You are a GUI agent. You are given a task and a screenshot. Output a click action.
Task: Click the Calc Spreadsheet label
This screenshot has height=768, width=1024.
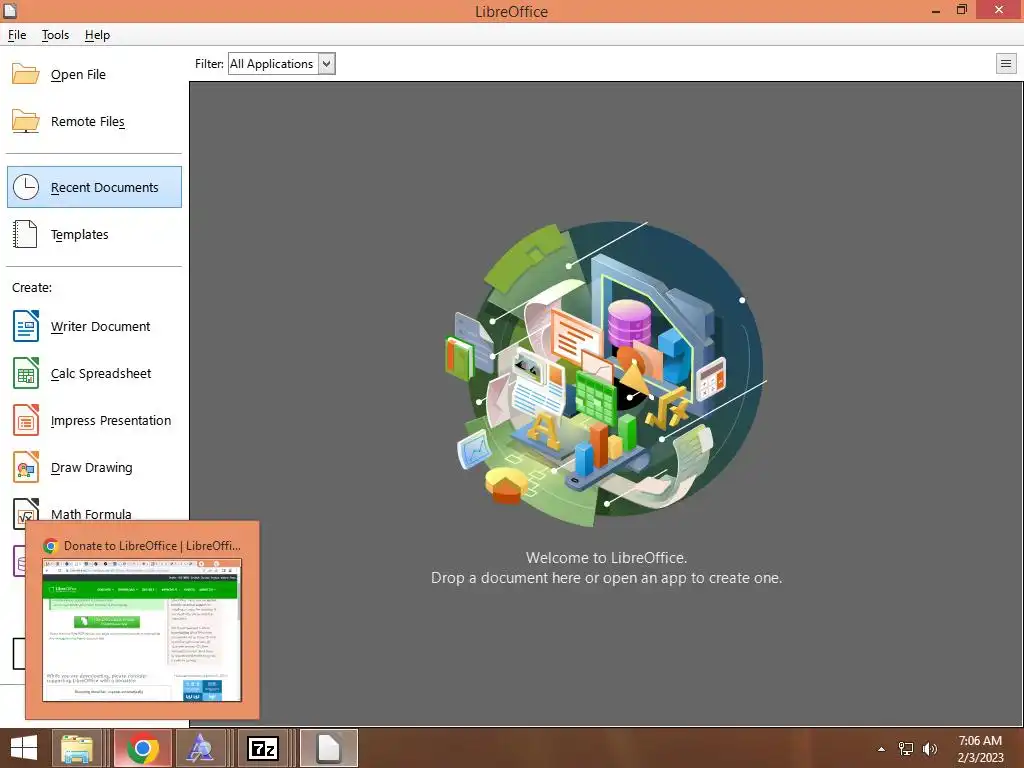point(101,374)
